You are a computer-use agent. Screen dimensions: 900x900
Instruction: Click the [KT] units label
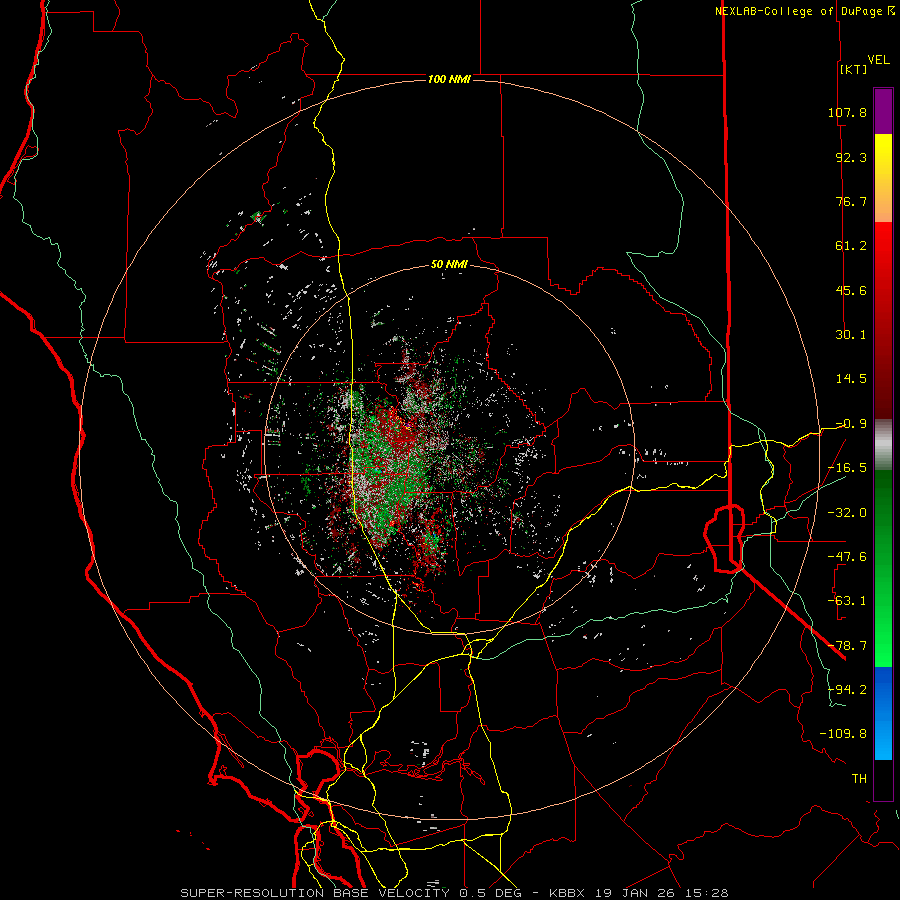[853, 69]
